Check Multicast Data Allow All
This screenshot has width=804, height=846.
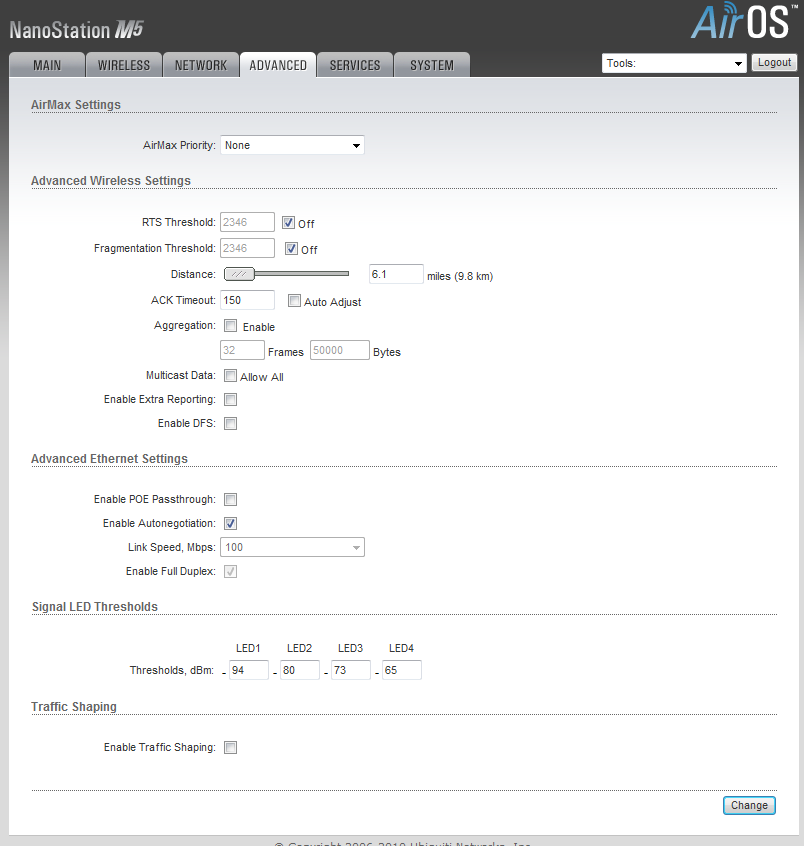(x=230, y=376)
